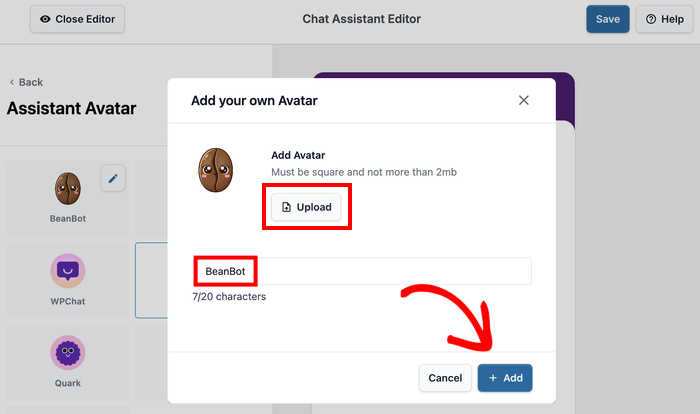Save the chat assistant changes
The image size is (700, 414).
tap(607, 19)
